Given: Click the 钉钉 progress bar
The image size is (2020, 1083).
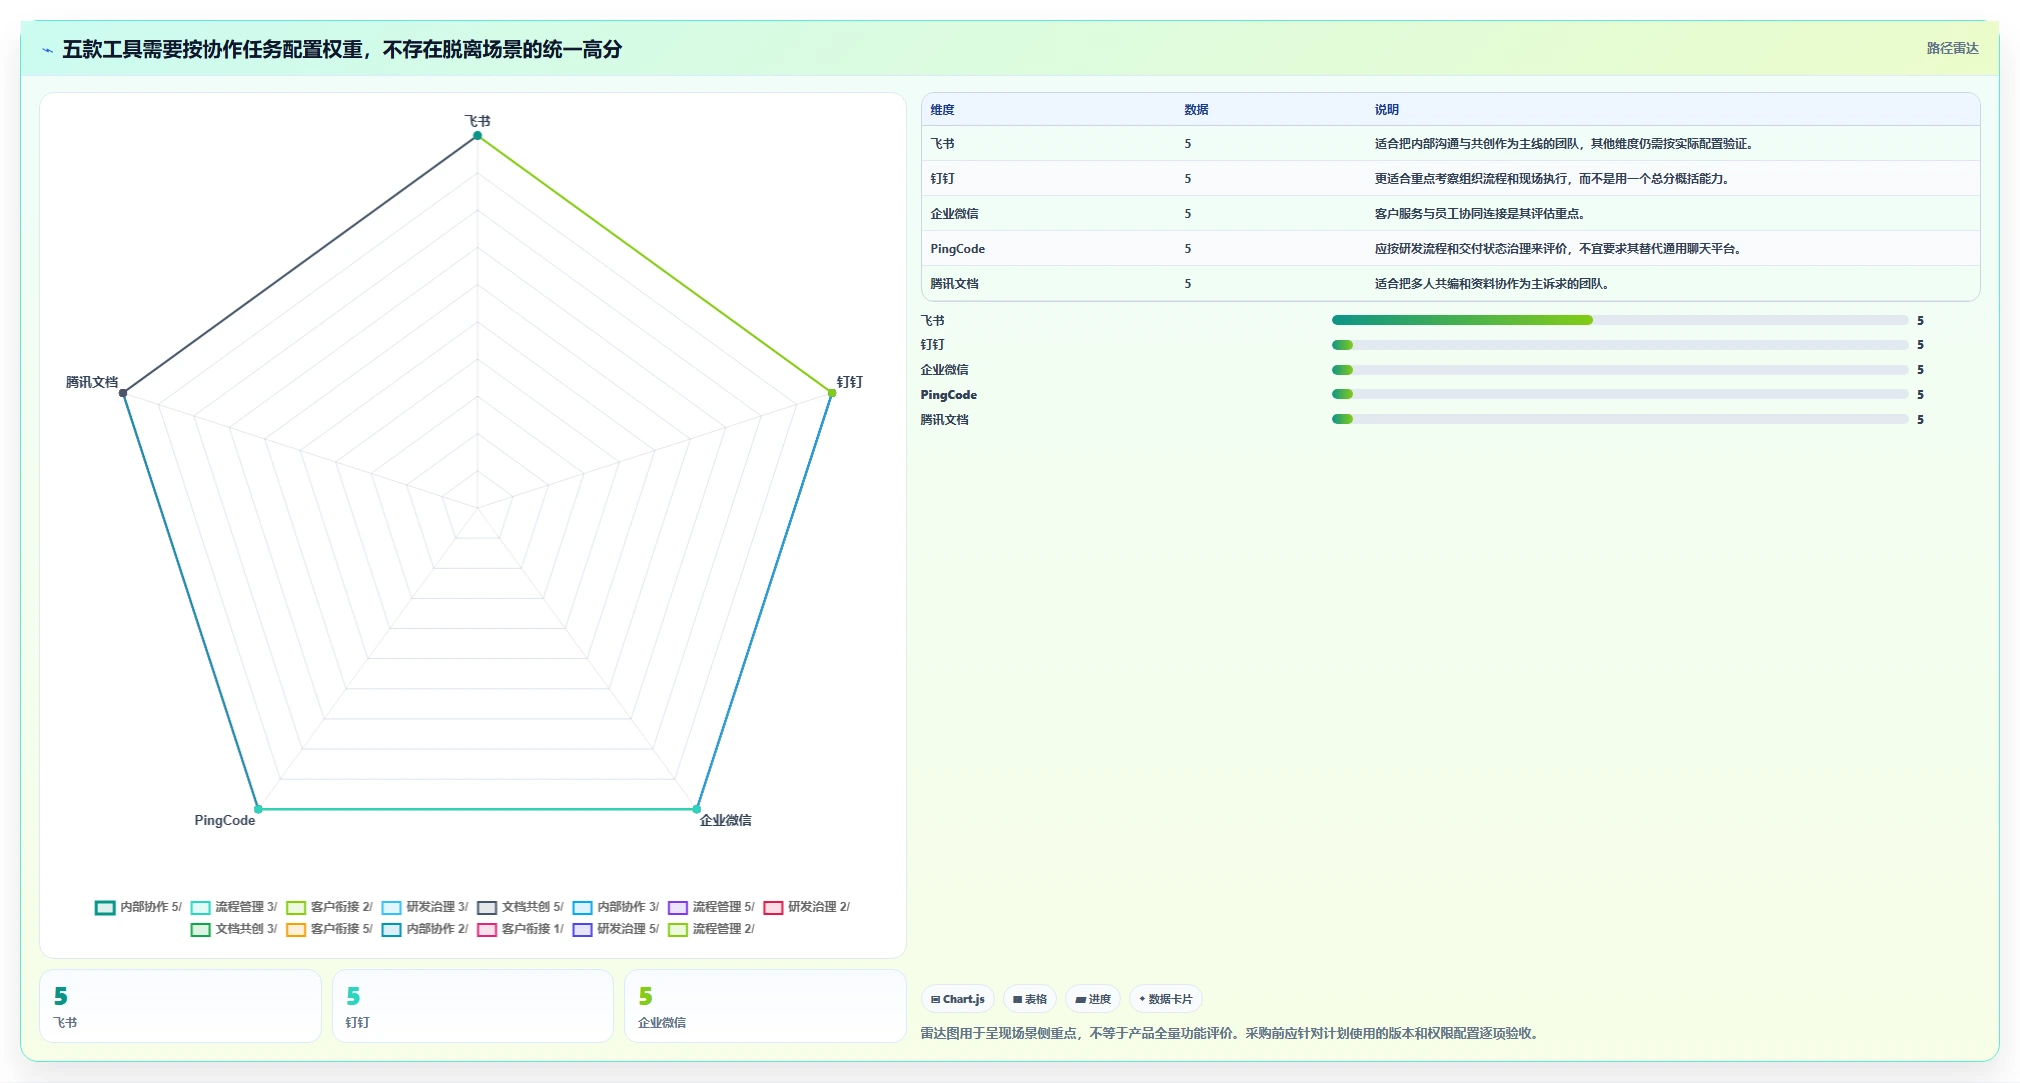Looking at the screenshot, I should [x=1620, y=345].
